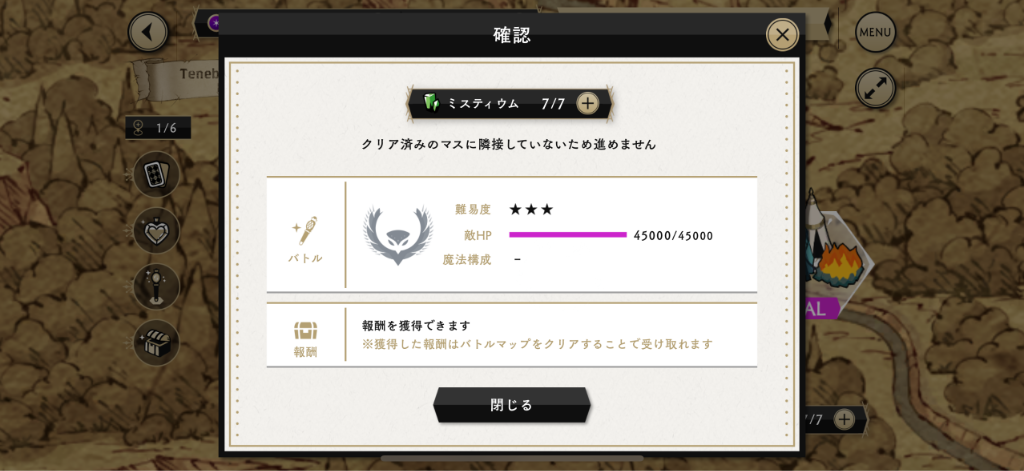This screenshot has width=1024, height=471.
Task: Click the 確認 dialog title
Action: [512, 35]
